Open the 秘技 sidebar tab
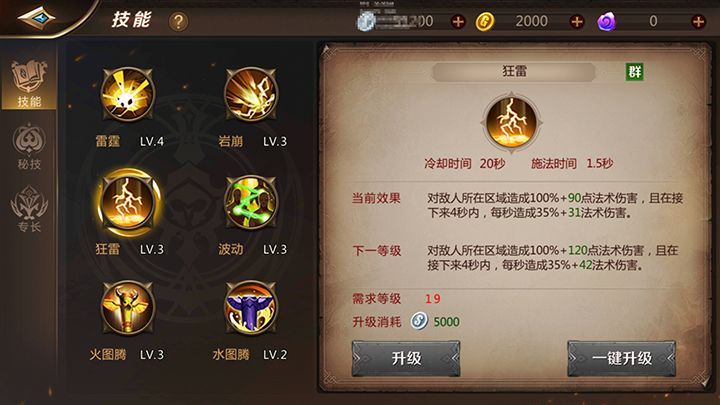The image size is (720, 405). coord(29,147)
